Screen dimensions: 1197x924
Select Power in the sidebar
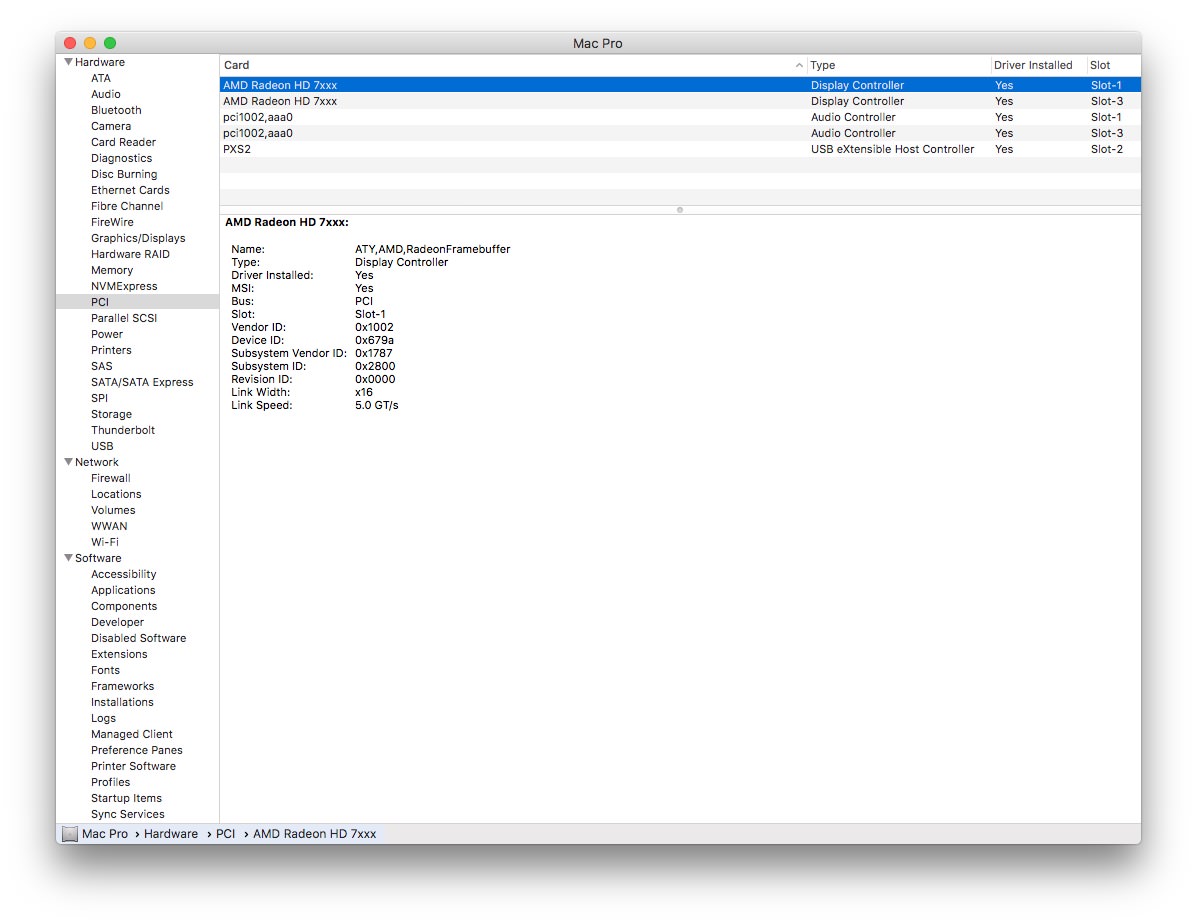(107, 334)
